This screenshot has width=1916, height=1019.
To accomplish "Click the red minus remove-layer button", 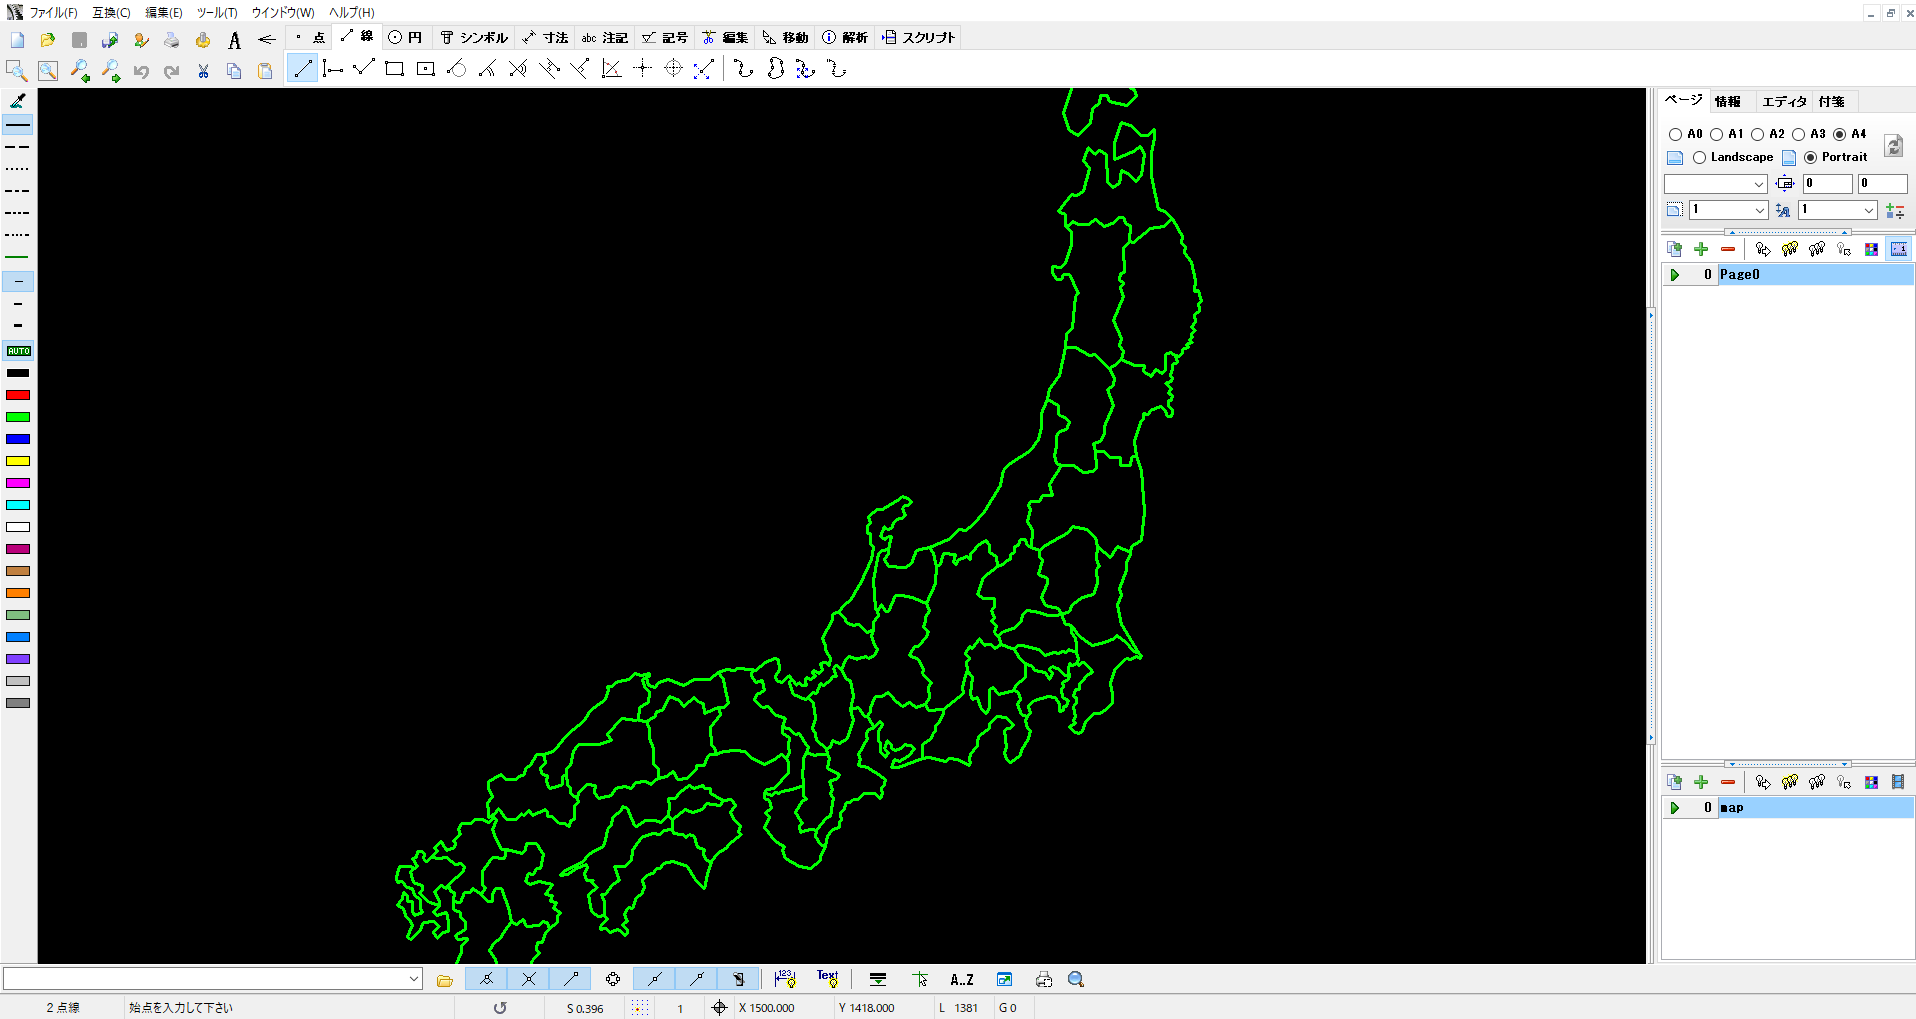I will (1727, 782).
